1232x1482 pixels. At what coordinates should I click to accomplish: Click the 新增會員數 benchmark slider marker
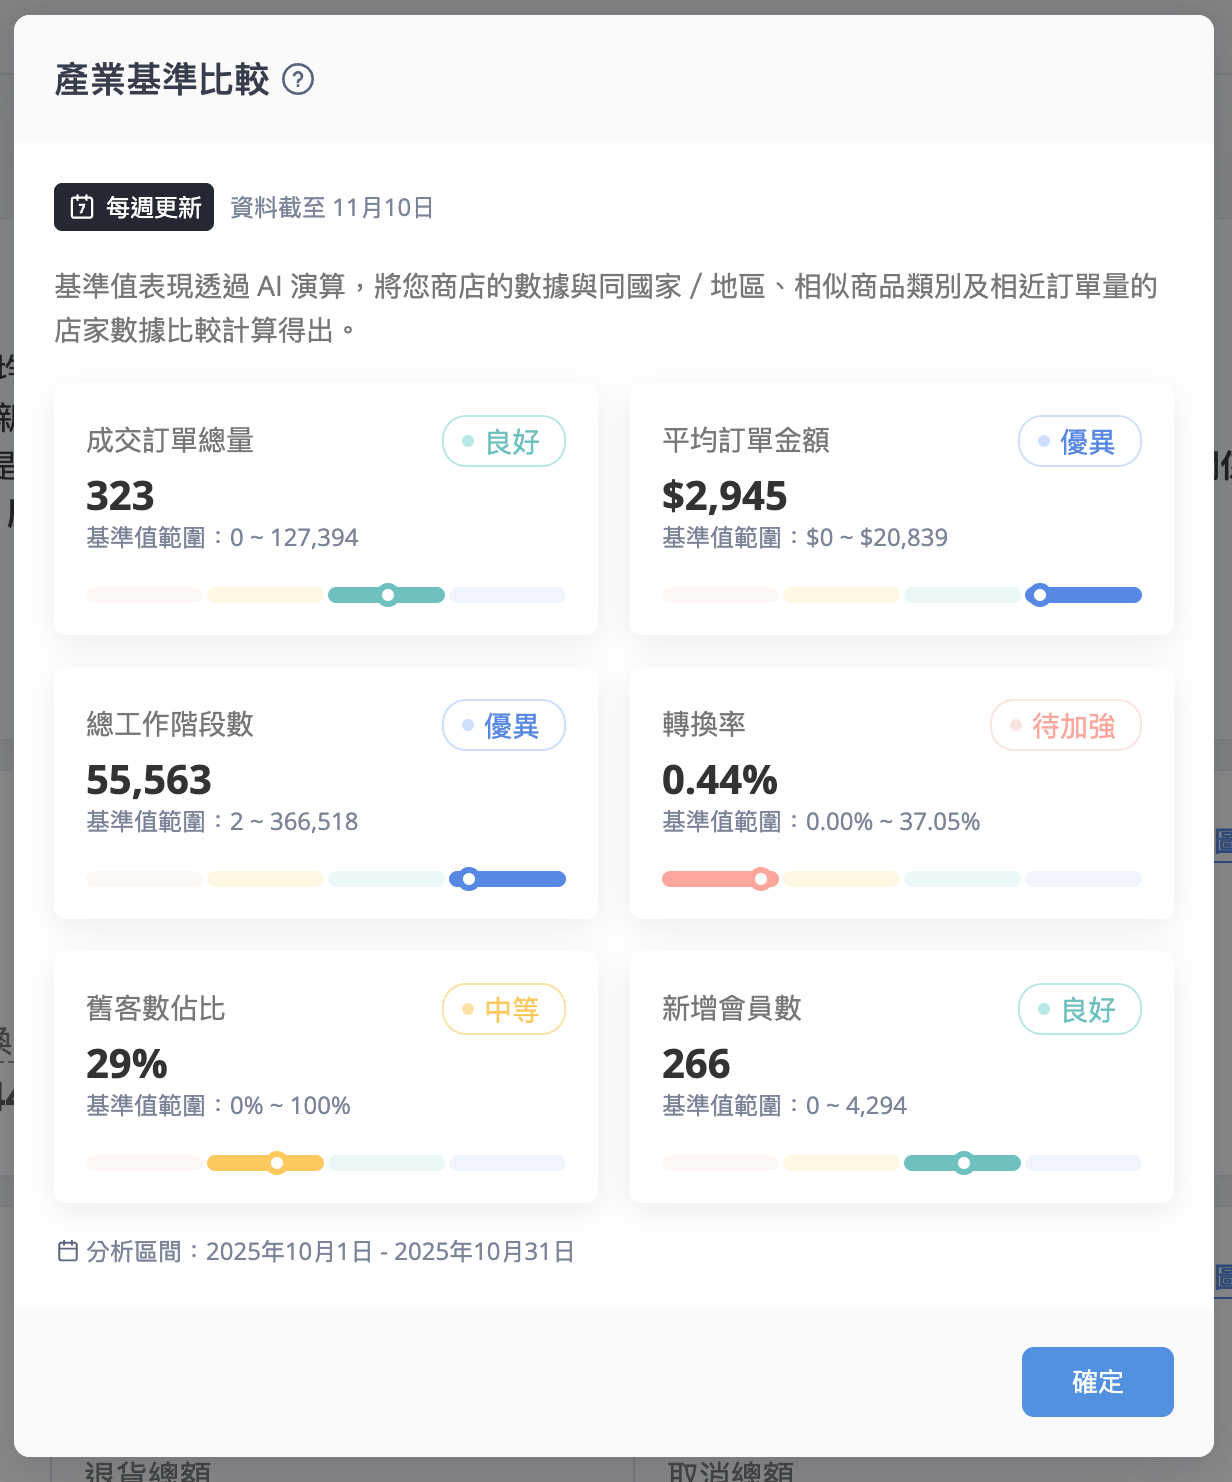point(964,1163)
